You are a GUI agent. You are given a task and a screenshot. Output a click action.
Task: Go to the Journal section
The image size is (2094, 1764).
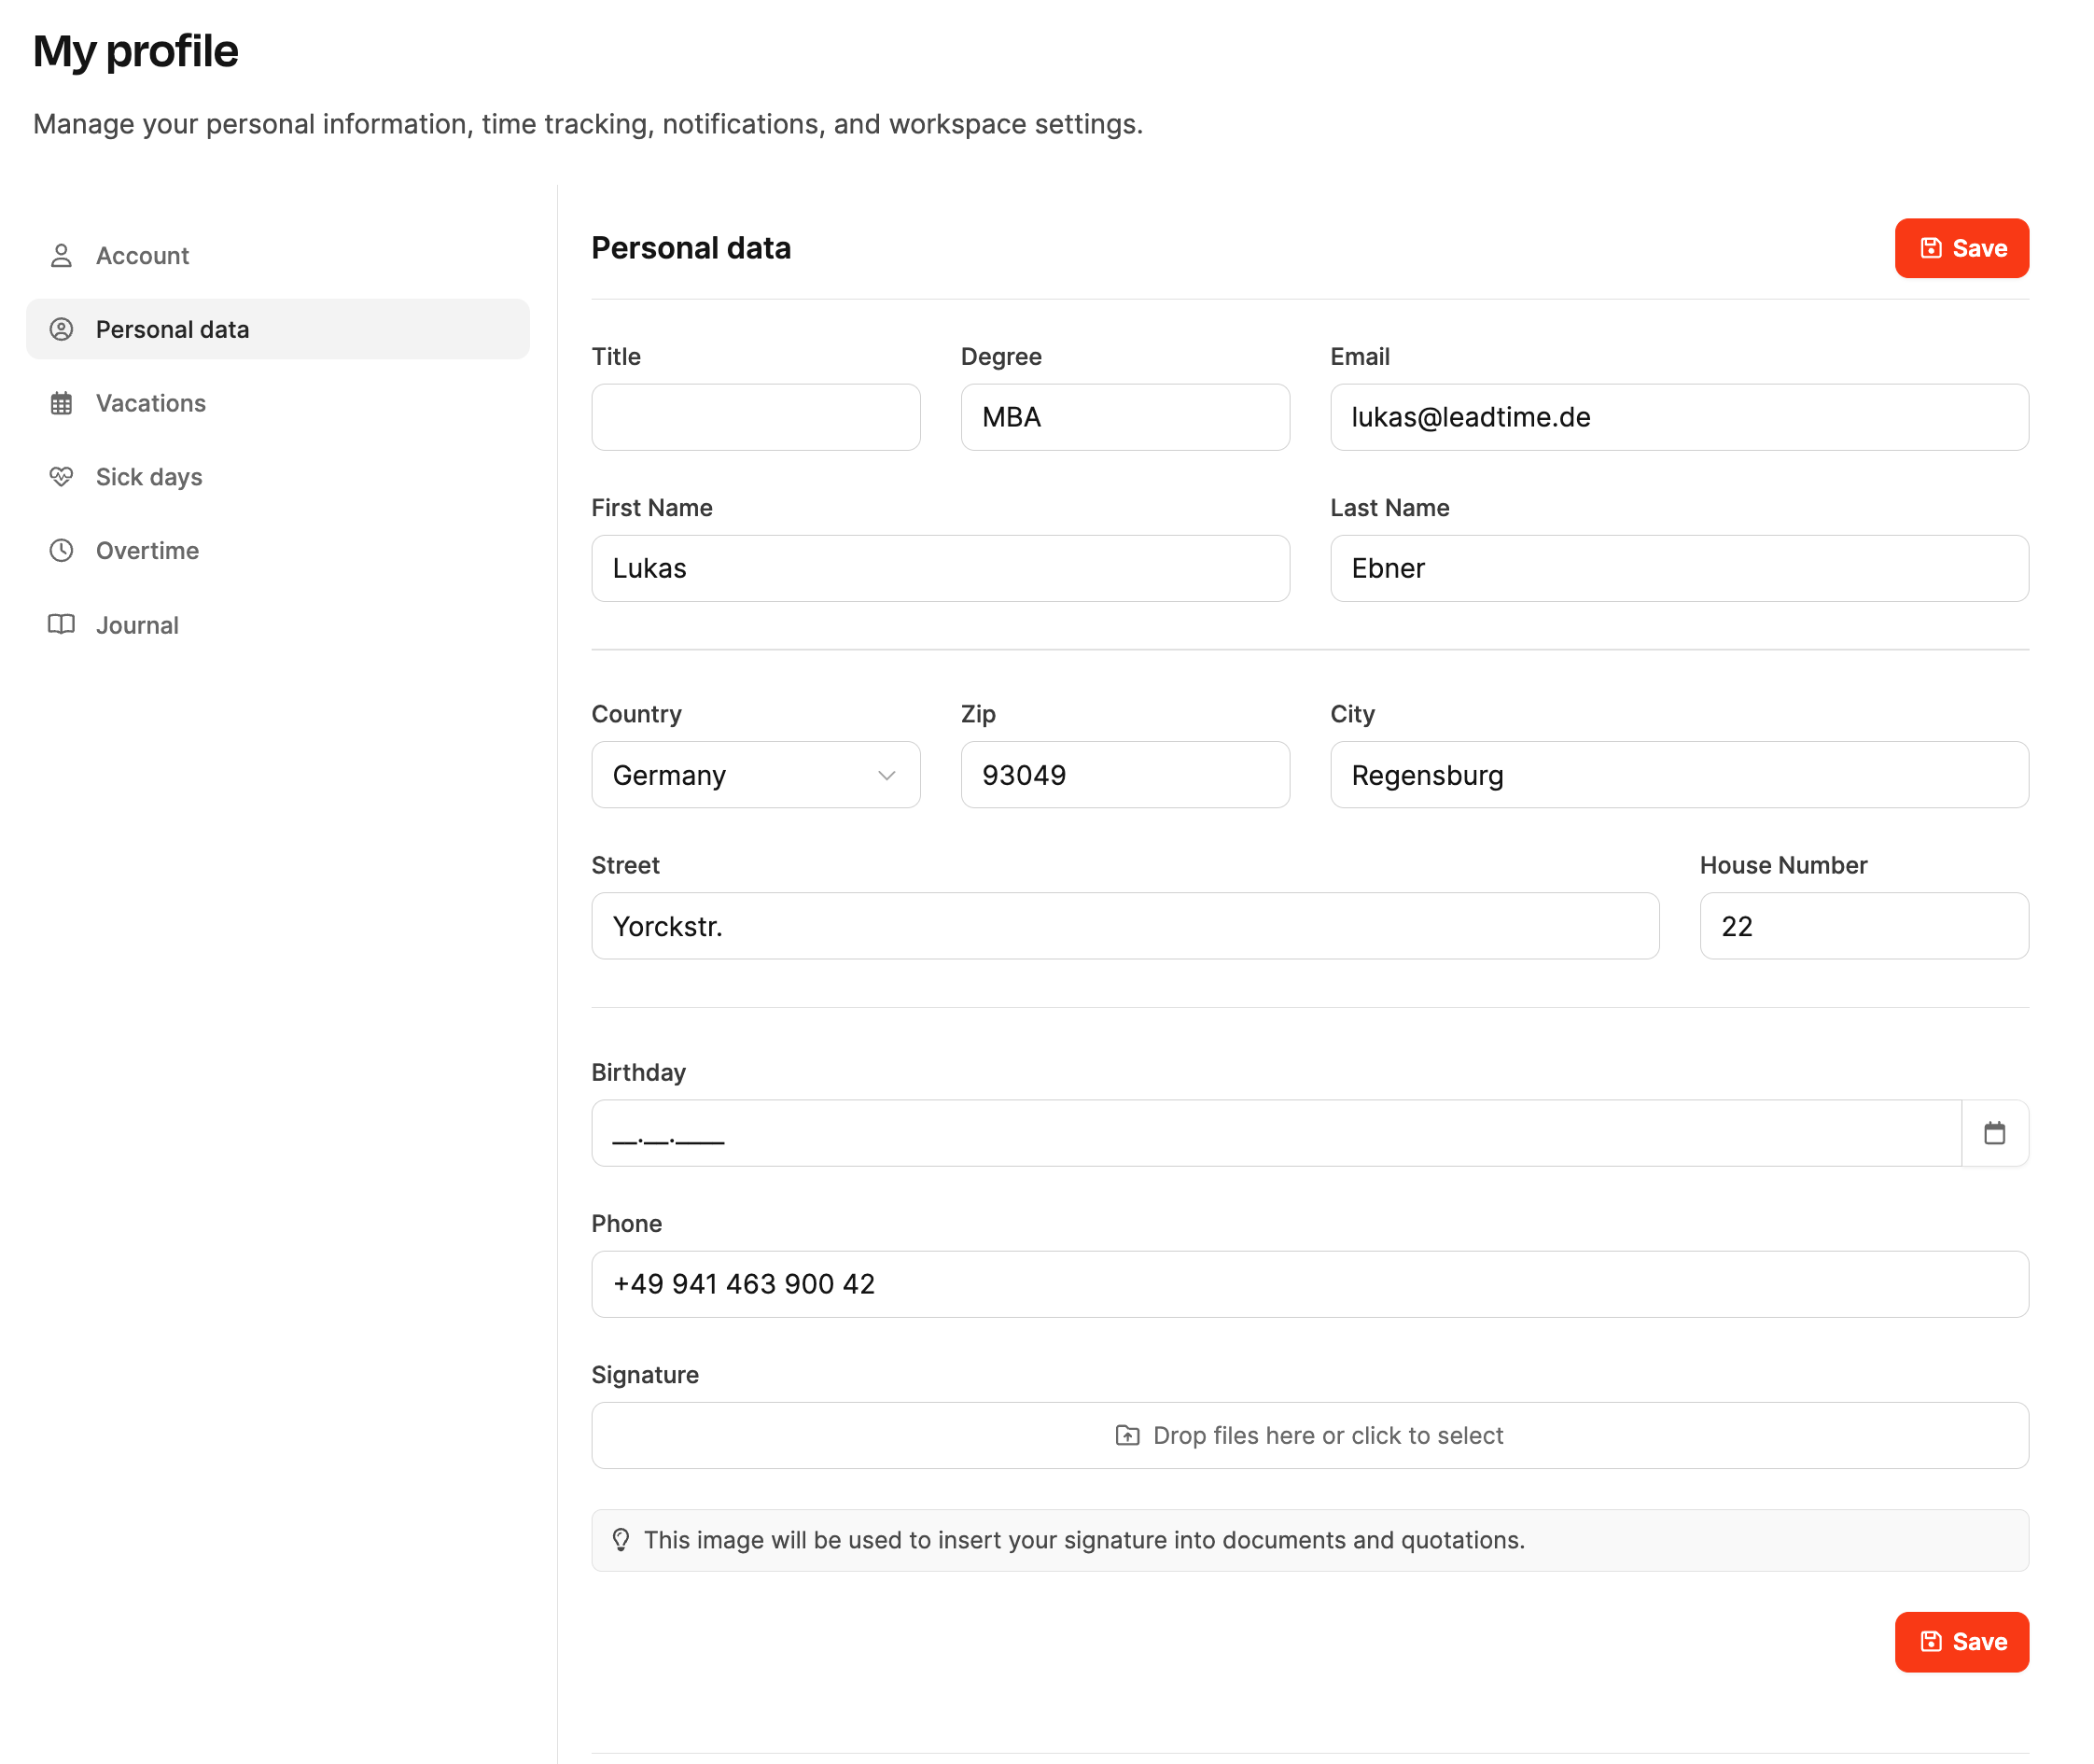point(137,625)
